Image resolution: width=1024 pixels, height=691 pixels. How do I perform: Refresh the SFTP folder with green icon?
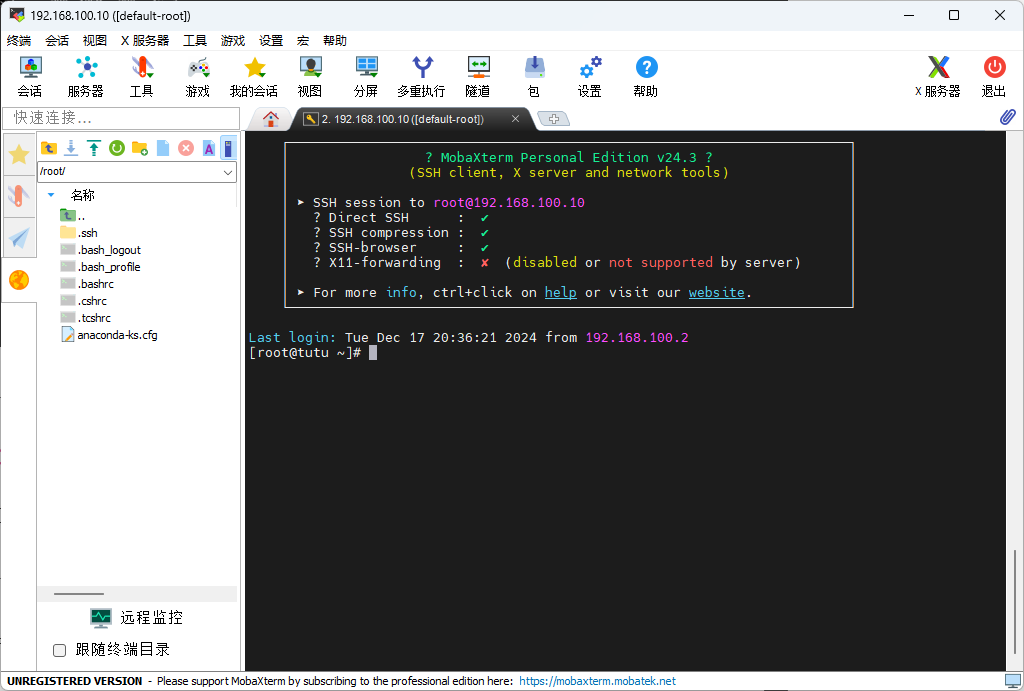pos(117,148)
